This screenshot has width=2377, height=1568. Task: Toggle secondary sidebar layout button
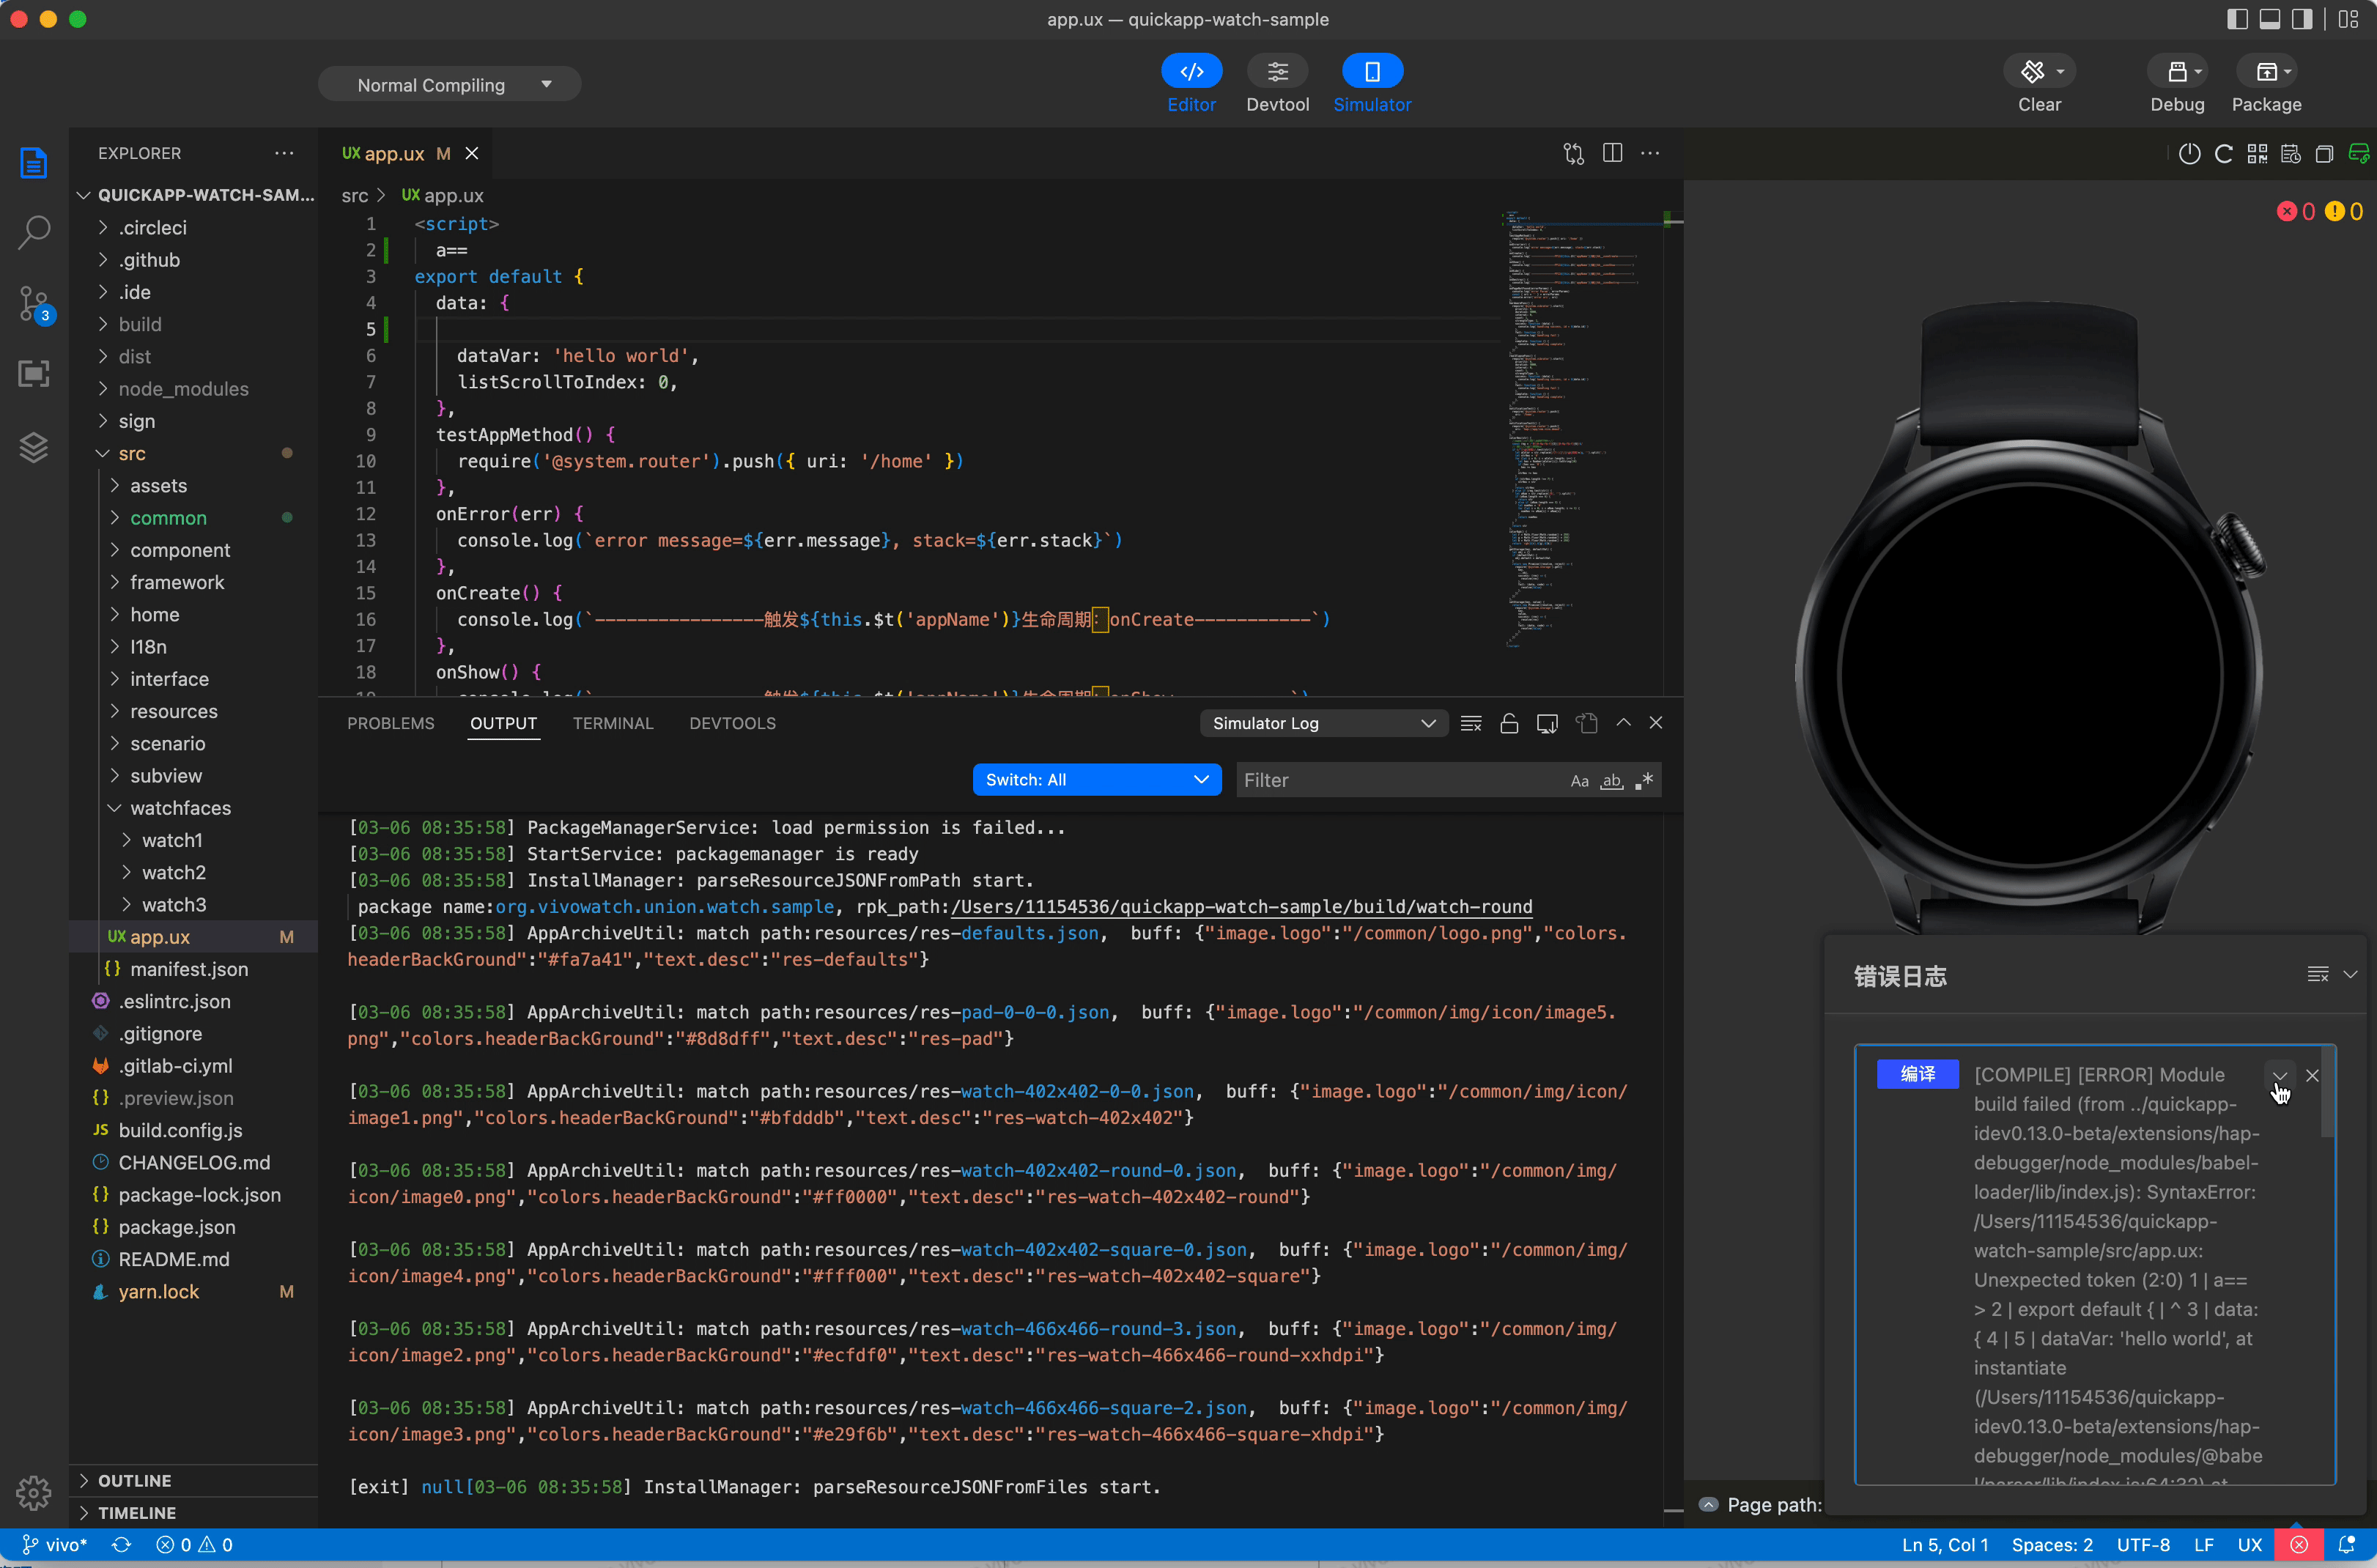(2302, 19)
